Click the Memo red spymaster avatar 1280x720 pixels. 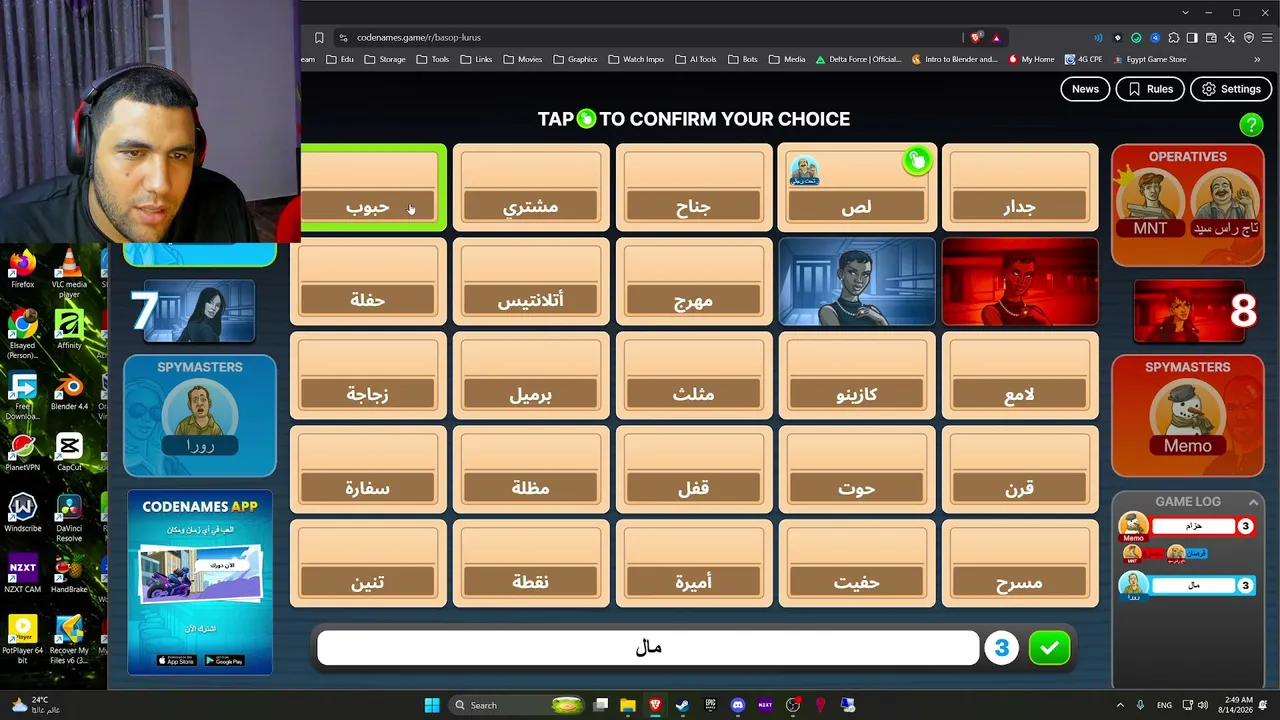pos(1187,416)
